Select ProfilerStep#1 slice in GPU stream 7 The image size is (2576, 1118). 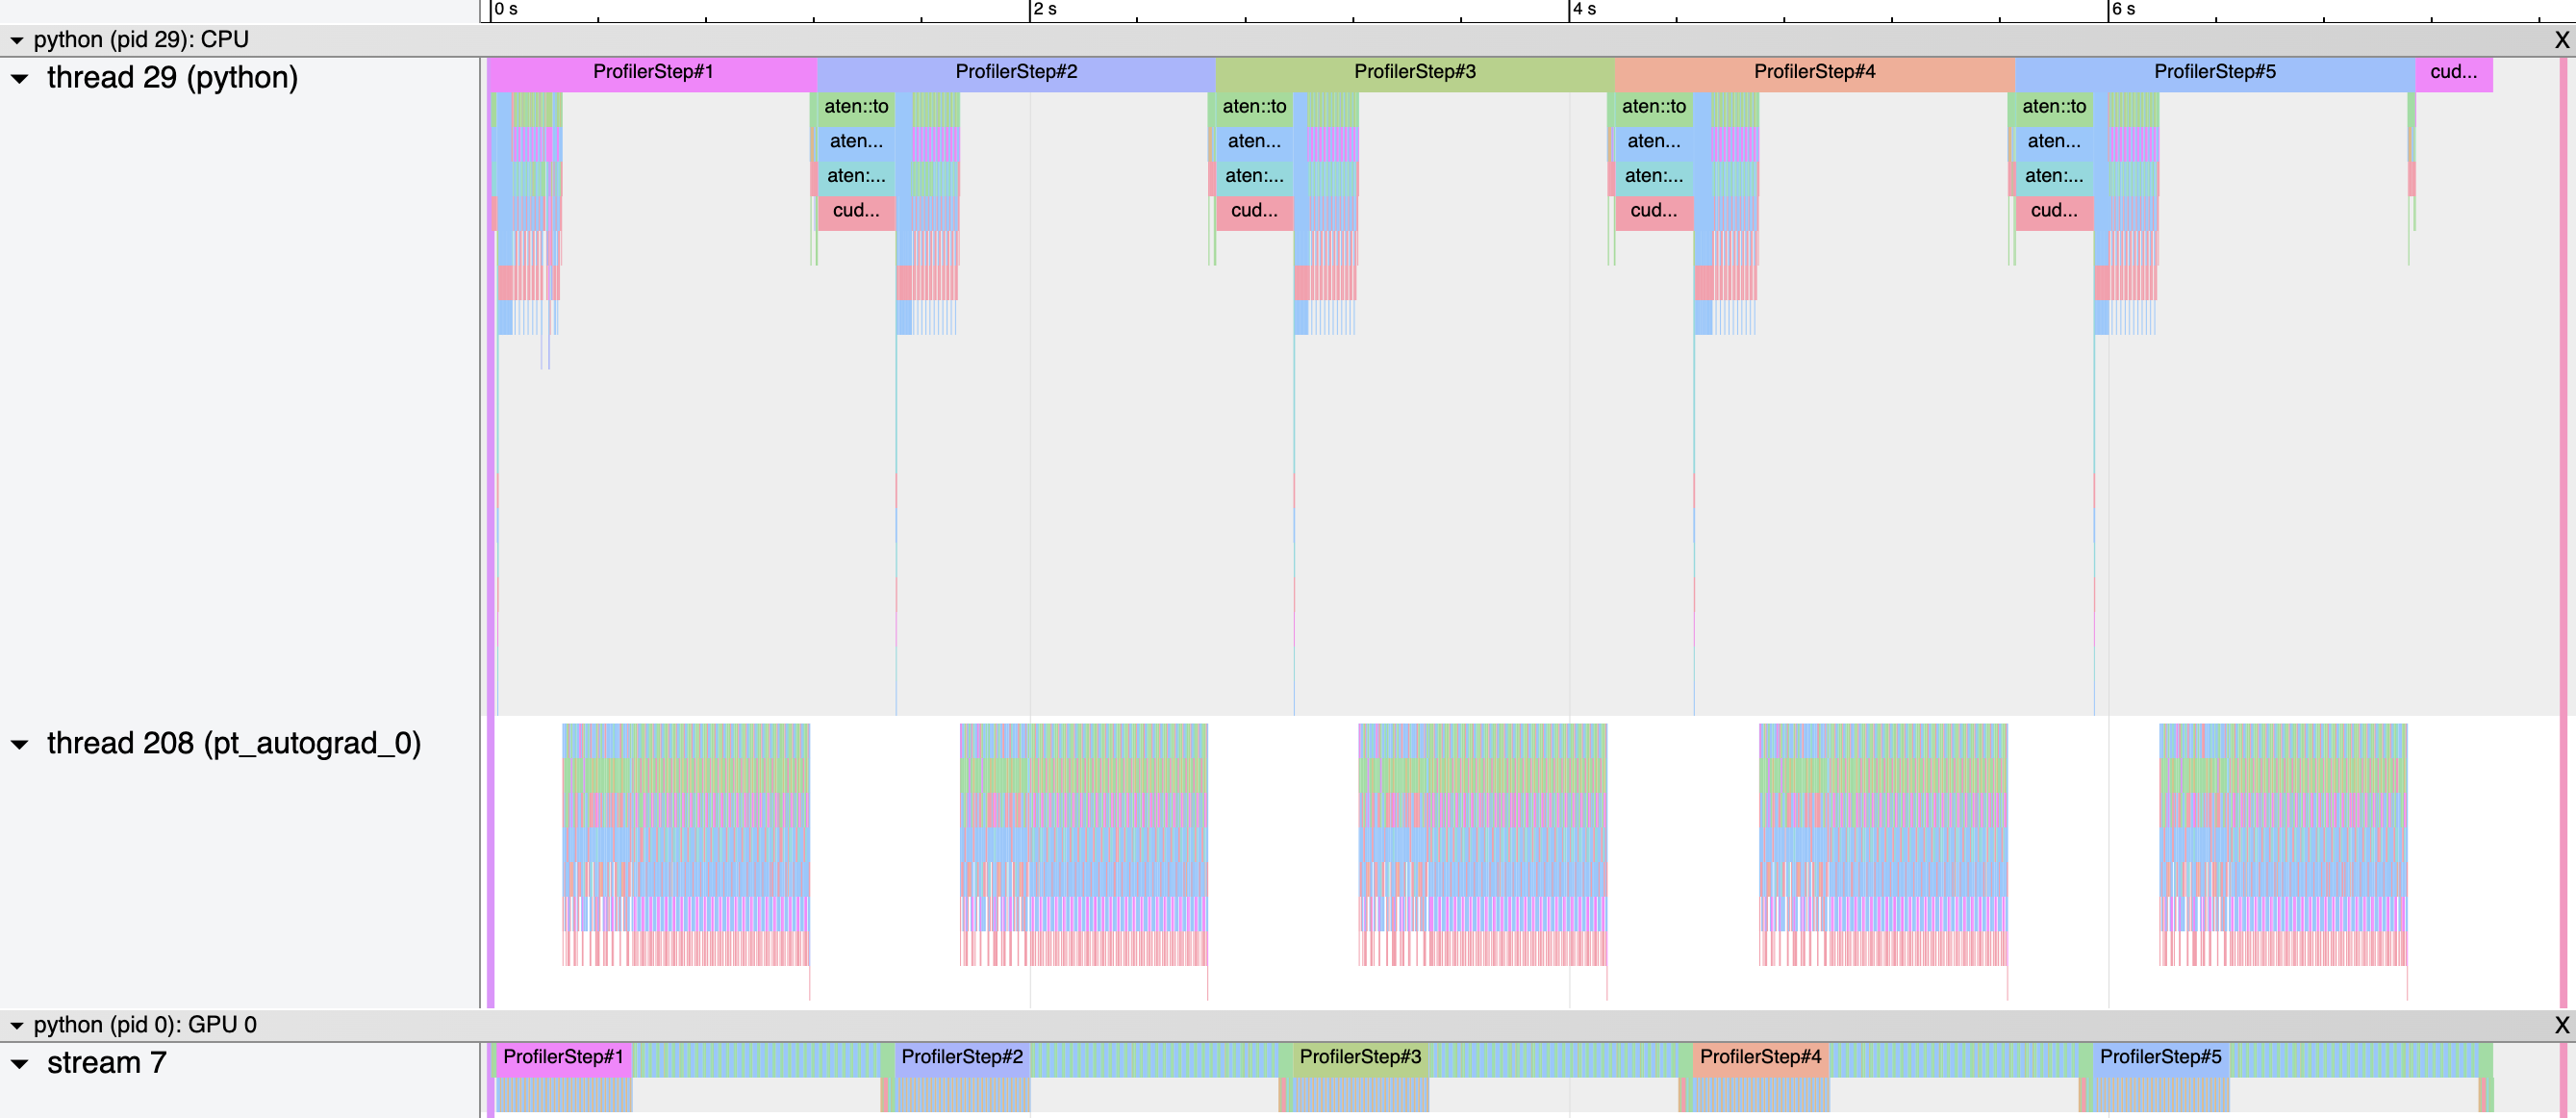[563, 1057]
